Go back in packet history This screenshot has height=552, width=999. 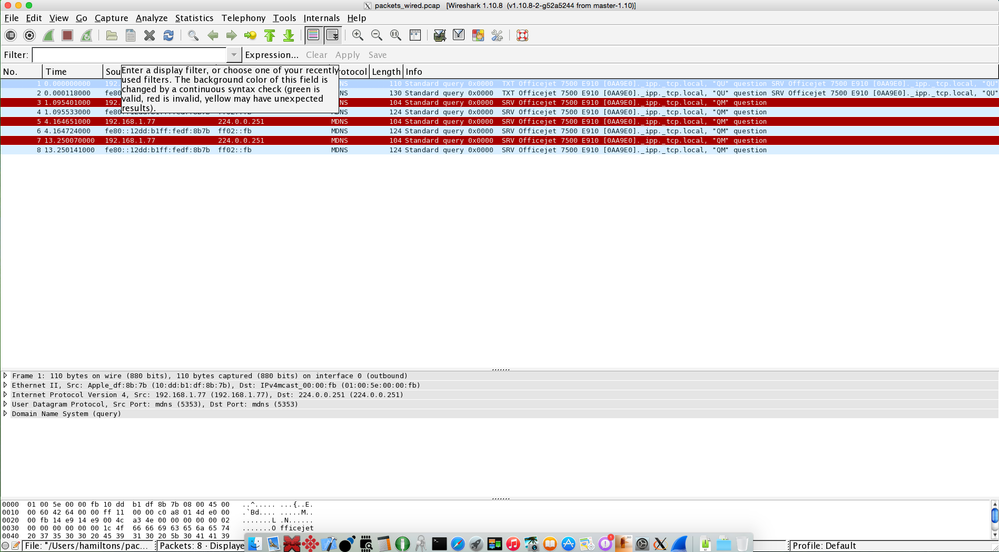pyautogui.click(x=212, y=36)
